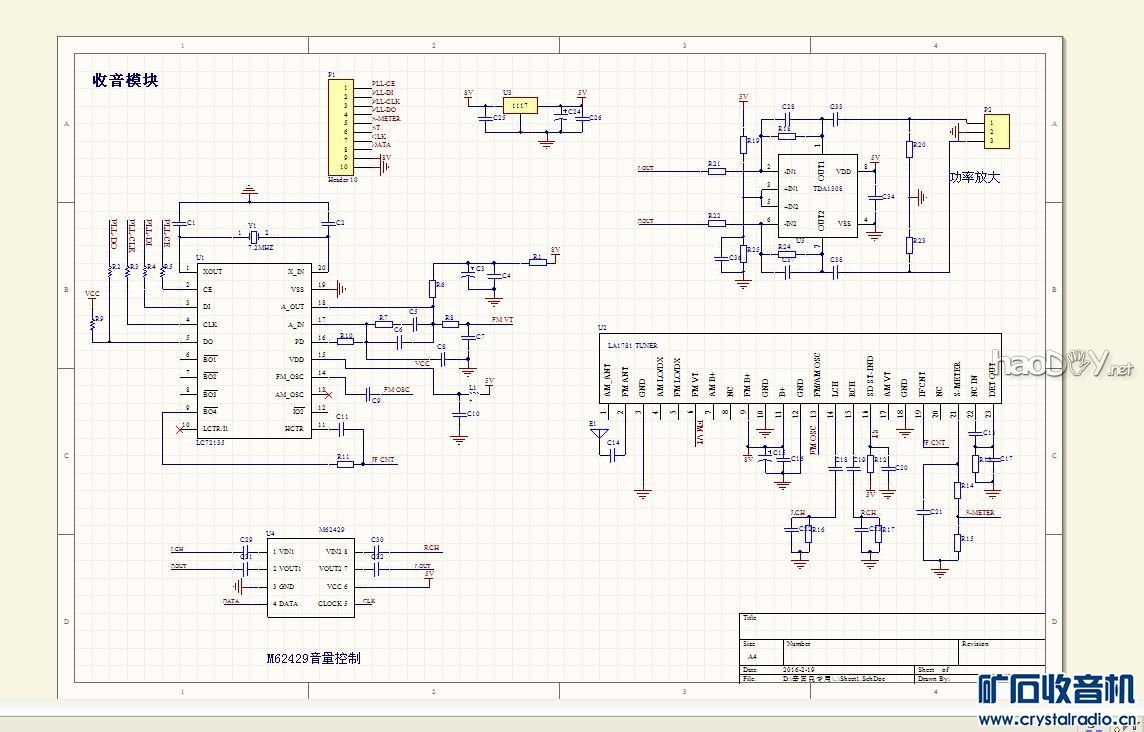Click the Title field in the title block
The width and height of the screenshot is (1144, 732).
[x=890, y=622]
